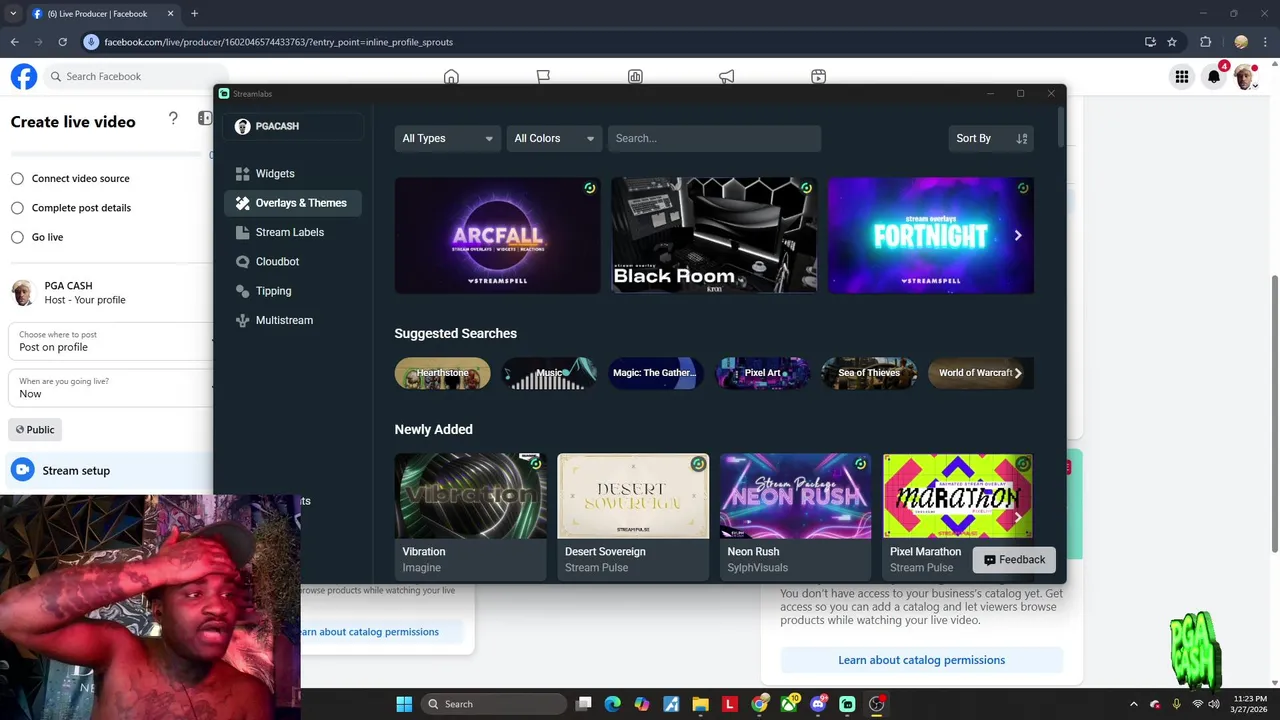The height and width of the screenshot is (720, 1280).
Task: Change the Public audience setting
Action: pos(35,430)
